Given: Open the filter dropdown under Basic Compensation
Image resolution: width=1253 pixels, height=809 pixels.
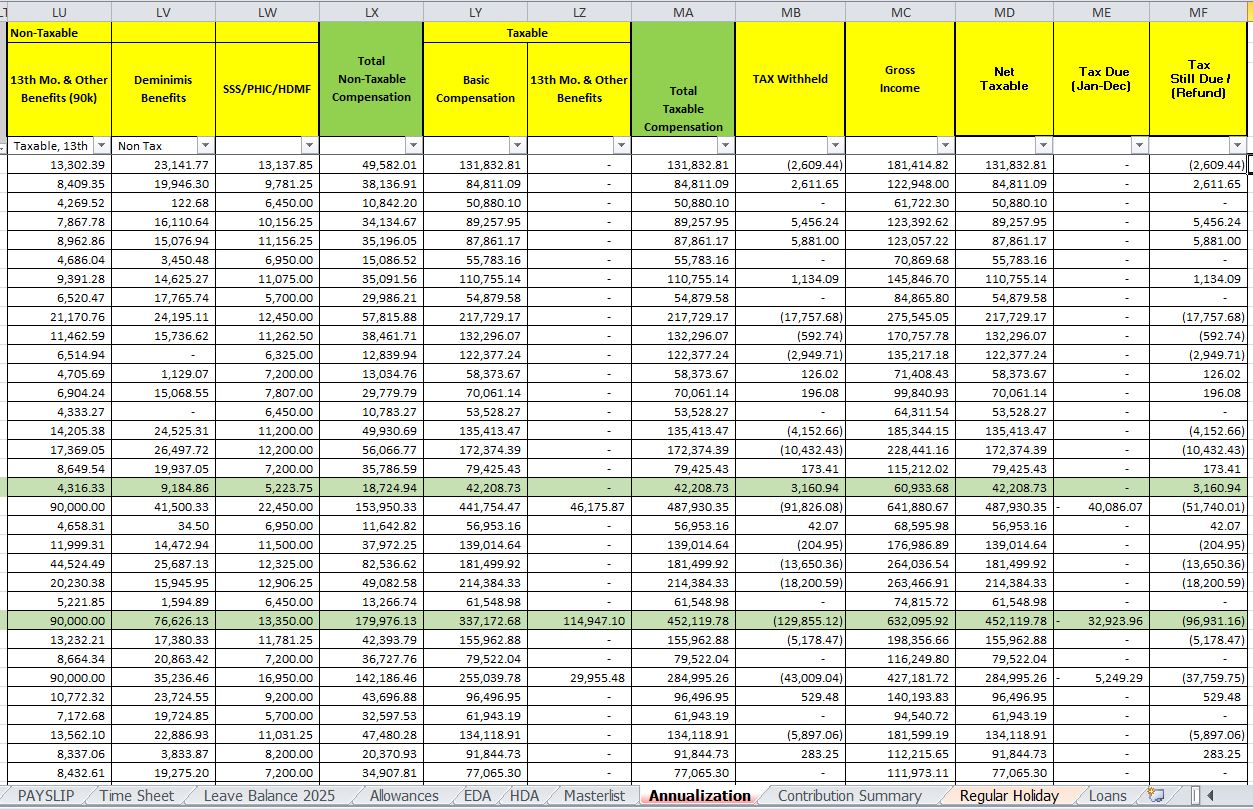Looking at the screenshot, I should pyautogui.click(x=517, y=146).
